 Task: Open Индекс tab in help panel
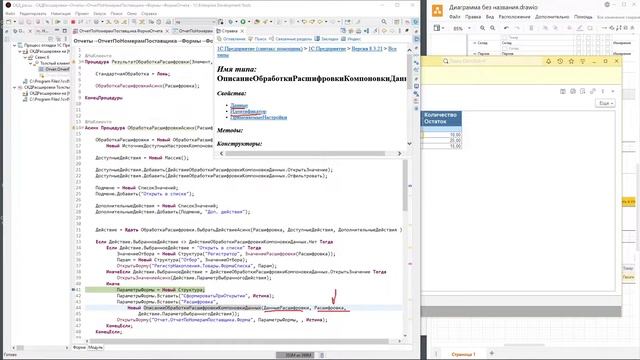[351, 39]
